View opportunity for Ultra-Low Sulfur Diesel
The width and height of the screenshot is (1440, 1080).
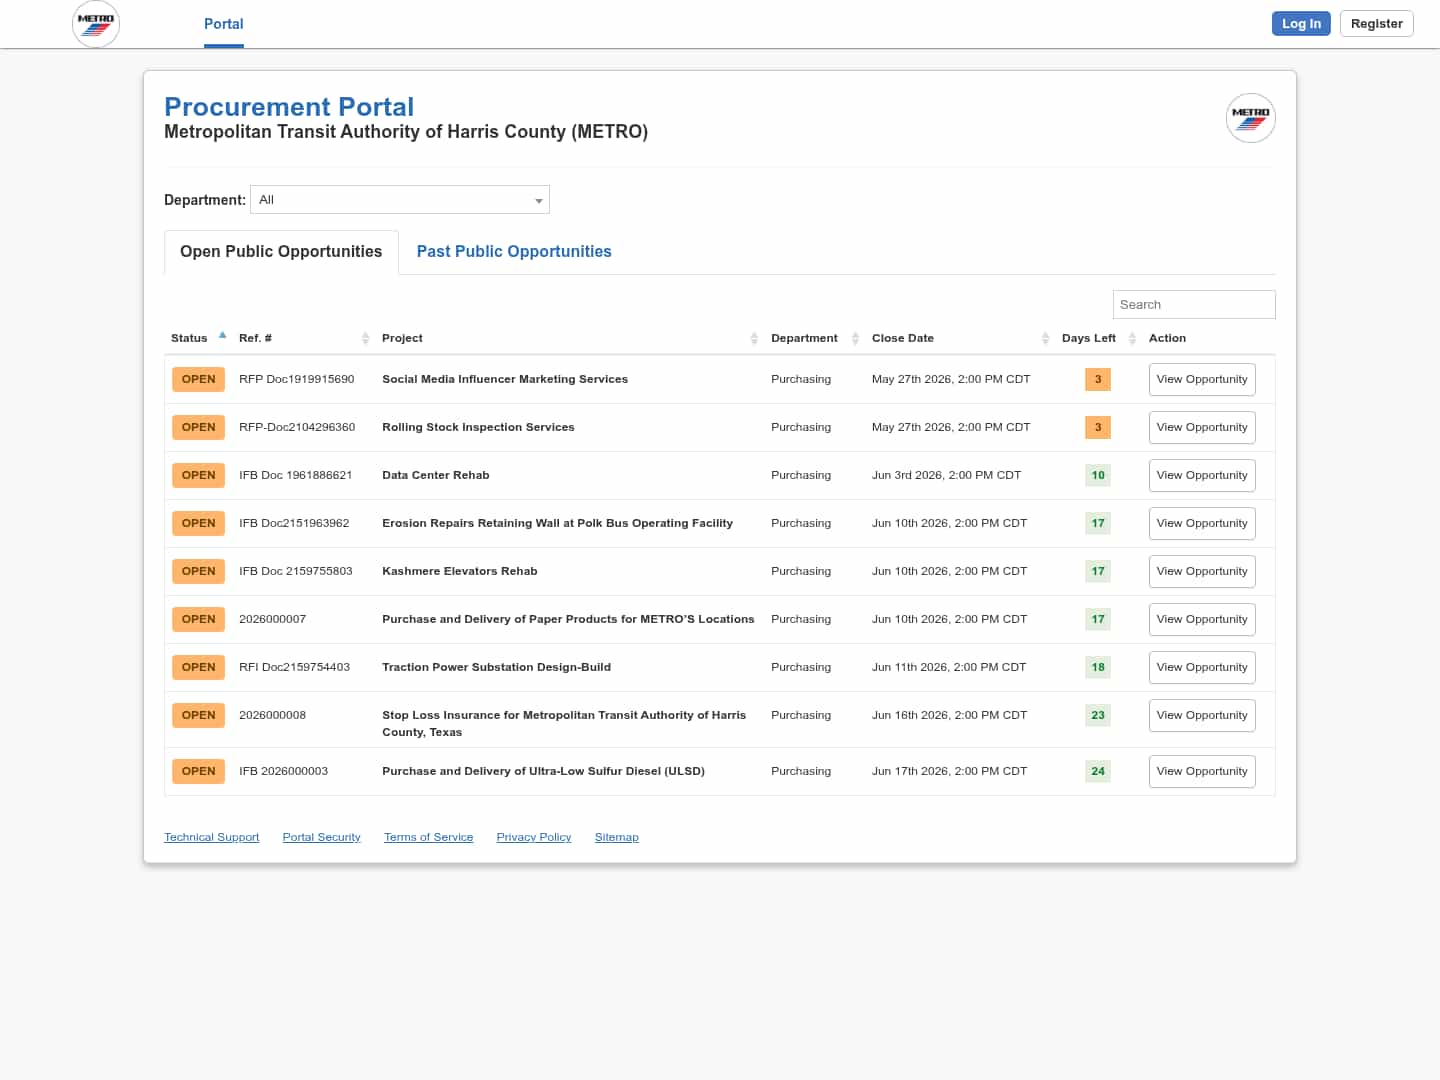pyautogui.click(x=1202, y=772)
